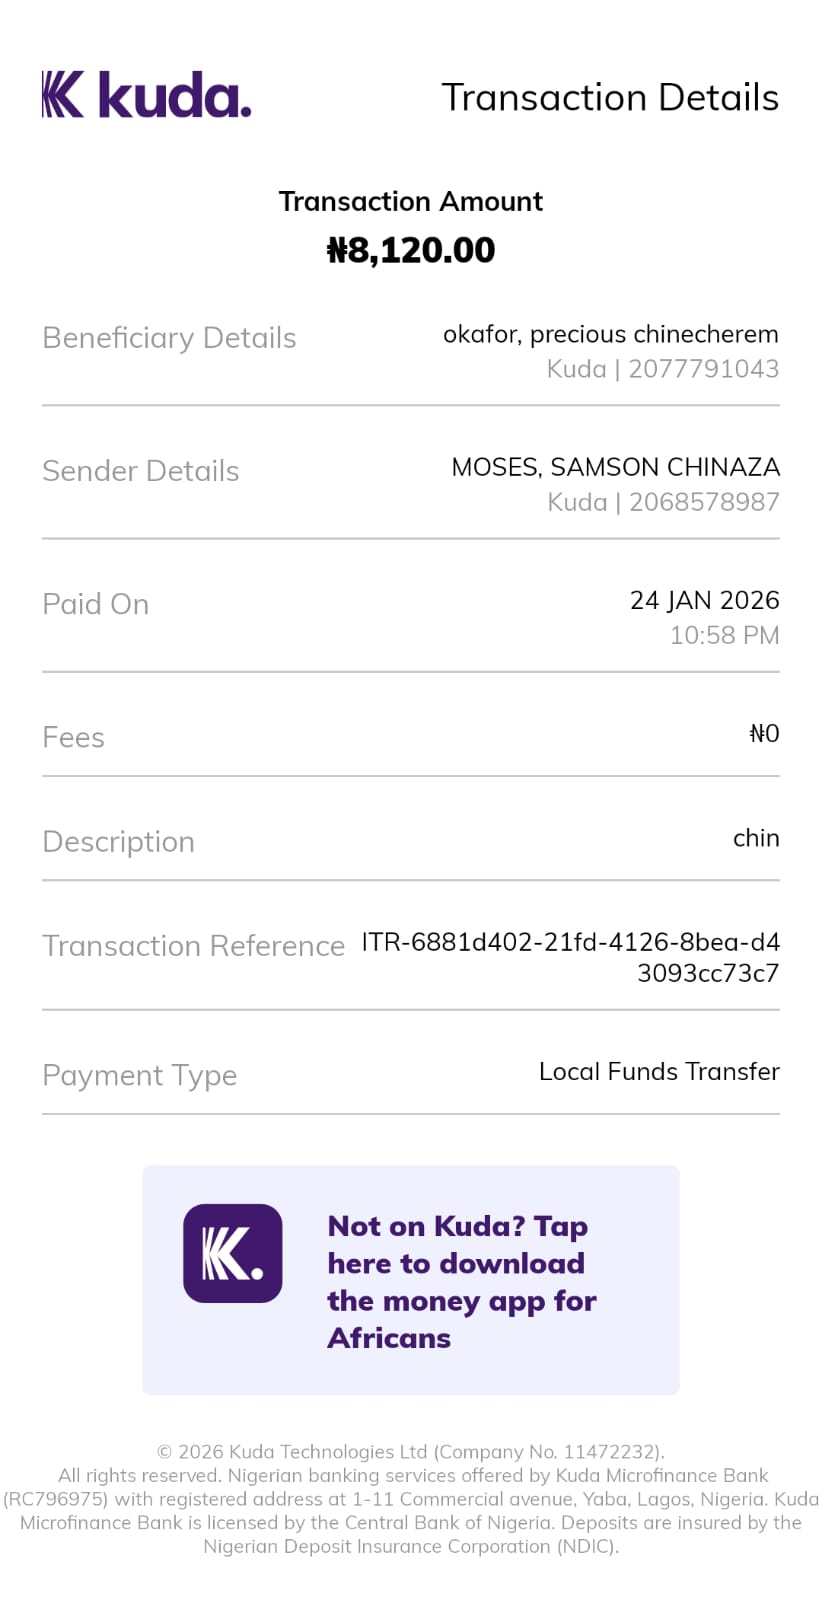The image size is (822, 1600).
Task: Select beneficiary account number 2077791043
Action: pos(703,369)
